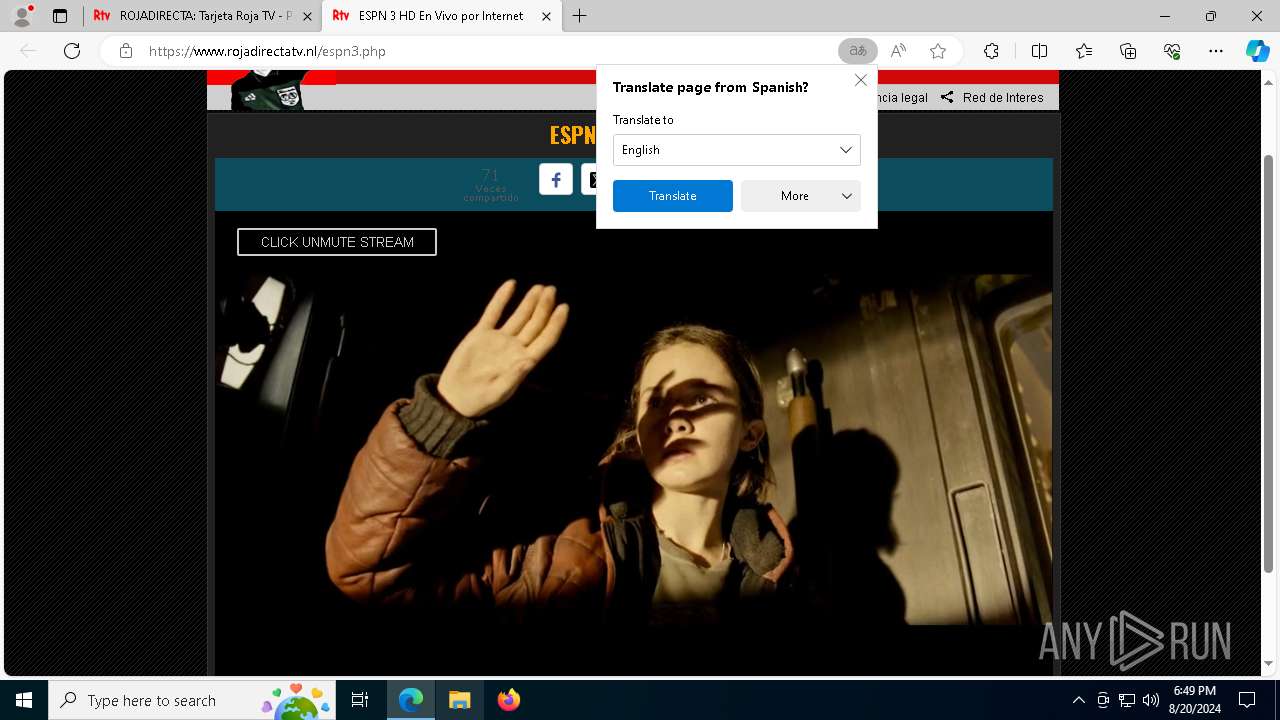Refresh the current page
The height and width of the screenshot is (720, 1280).
tap(72, 51)
